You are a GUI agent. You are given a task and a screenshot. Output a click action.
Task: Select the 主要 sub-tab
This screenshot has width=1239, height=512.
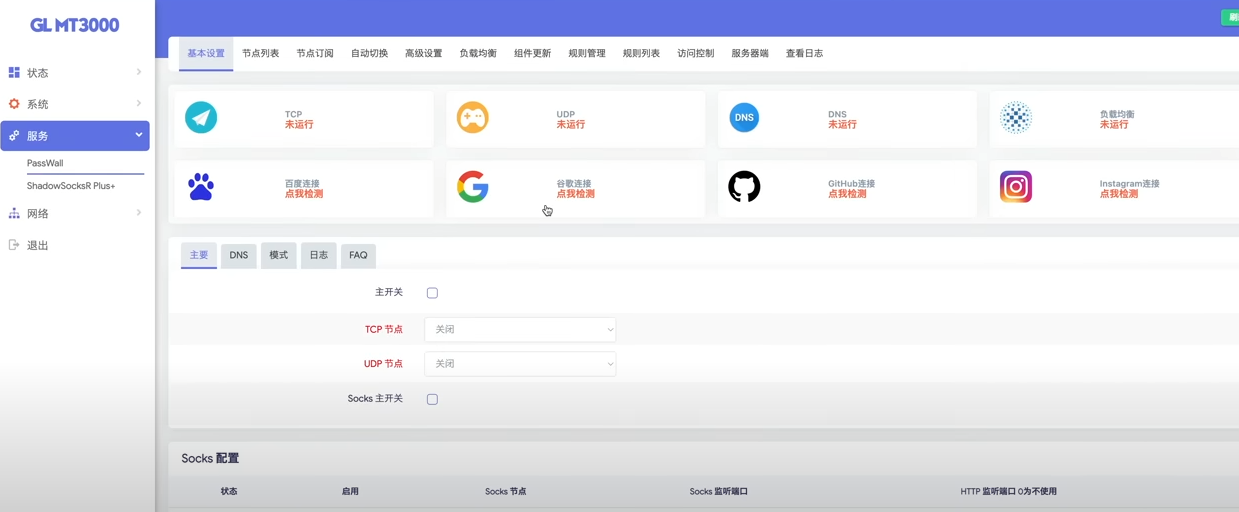click(x=199, y=255)
